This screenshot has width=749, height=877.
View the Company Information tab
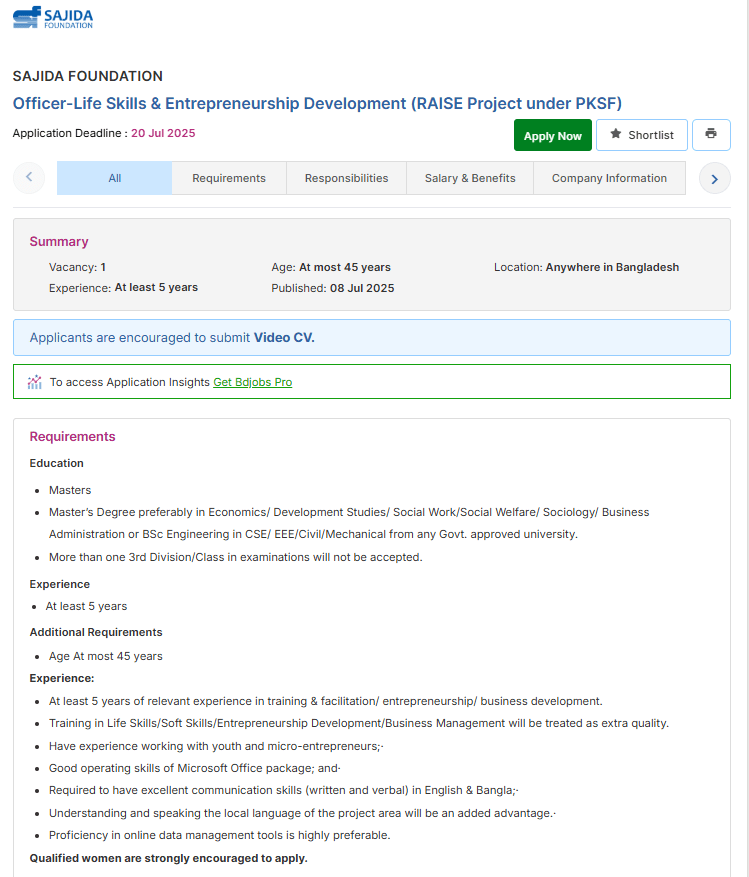coord(609,178)
